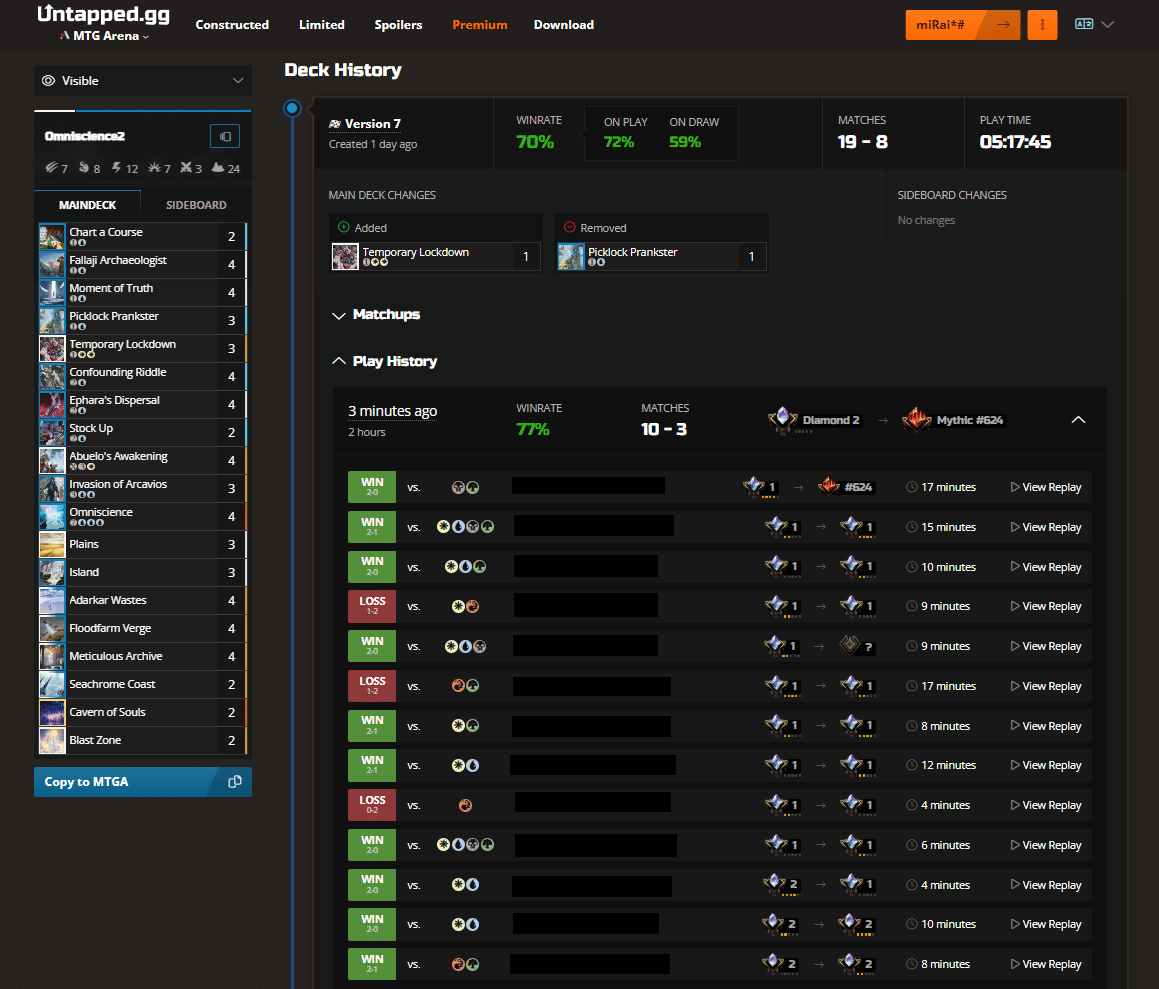Go to the Premium page
The image size is (1159, 989).
[480, 24]
